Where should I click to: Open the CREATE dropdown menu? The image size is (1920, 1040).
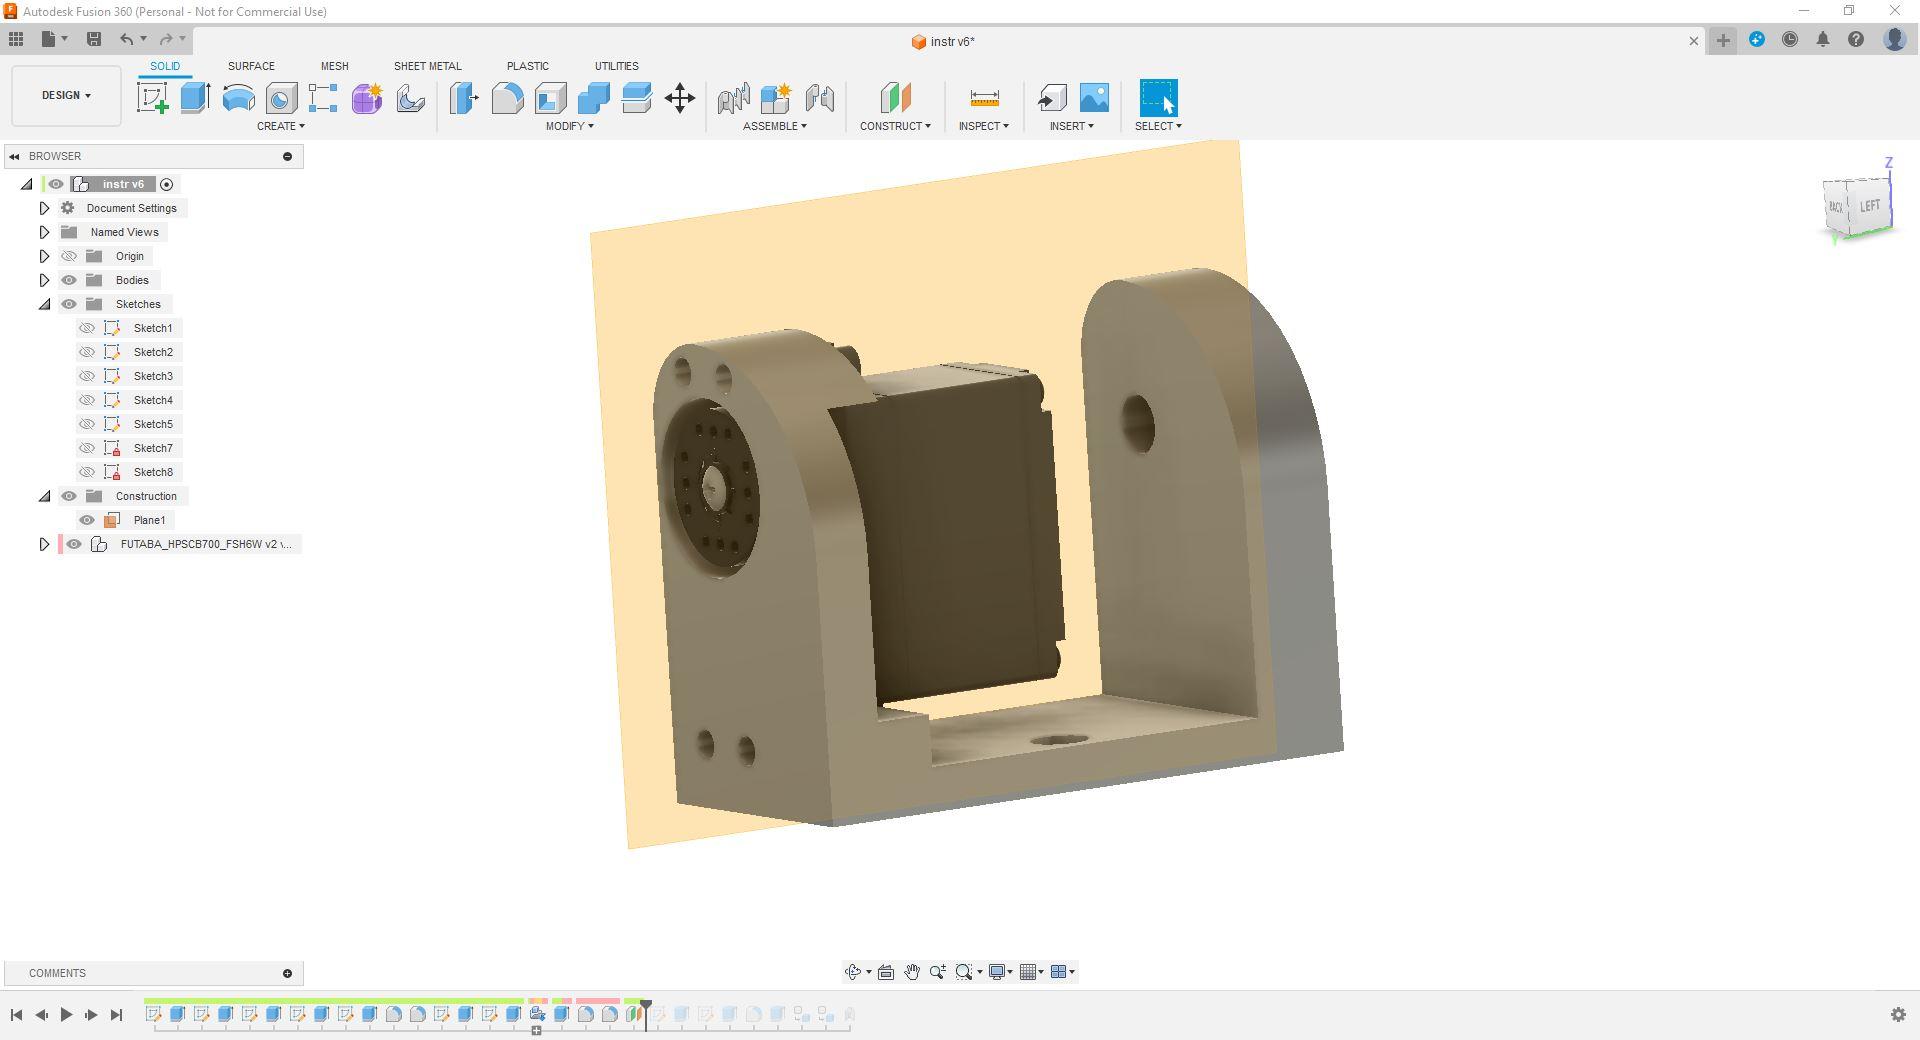click(281, 126)
